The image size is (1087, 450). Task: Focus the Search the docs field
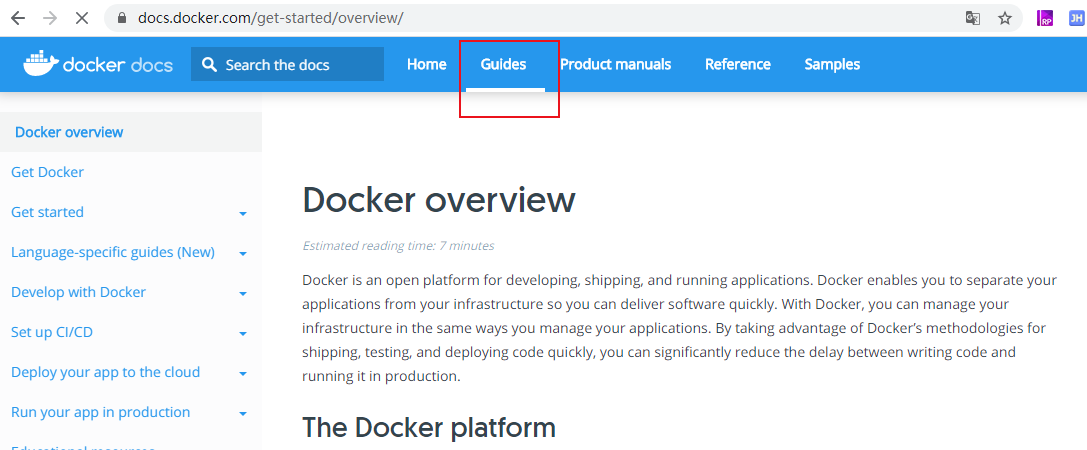(287, 64)
